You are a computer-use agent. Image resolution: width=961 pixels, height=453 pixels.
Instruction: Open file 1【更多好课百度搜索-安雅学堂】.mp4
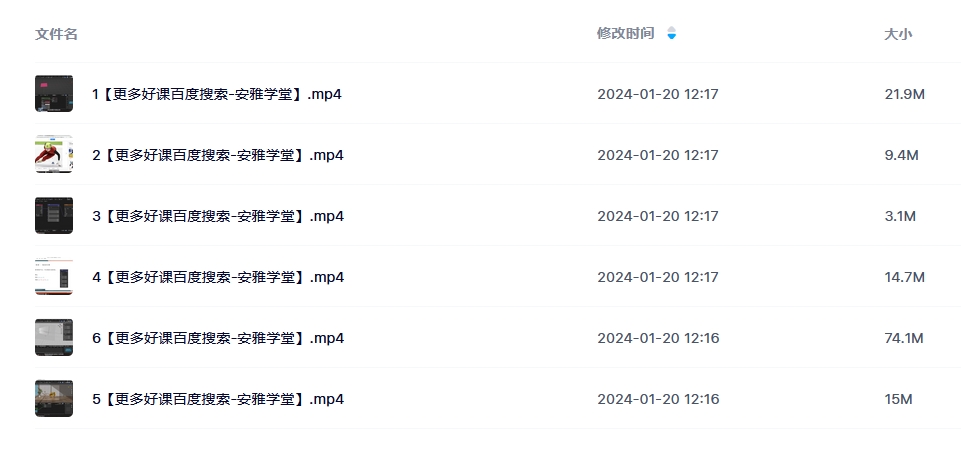click(217, 94)
